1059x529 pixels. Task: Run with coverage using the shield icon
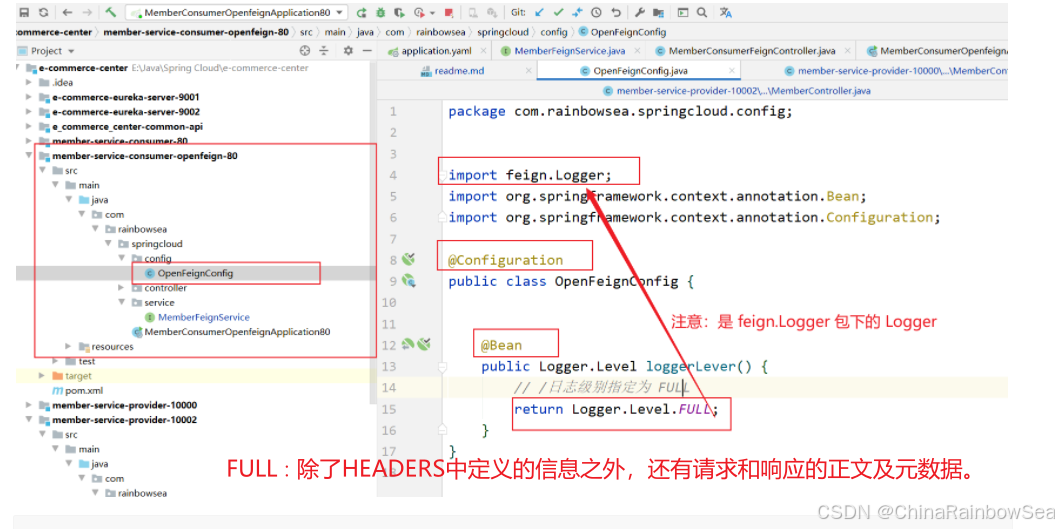[400, 12]
